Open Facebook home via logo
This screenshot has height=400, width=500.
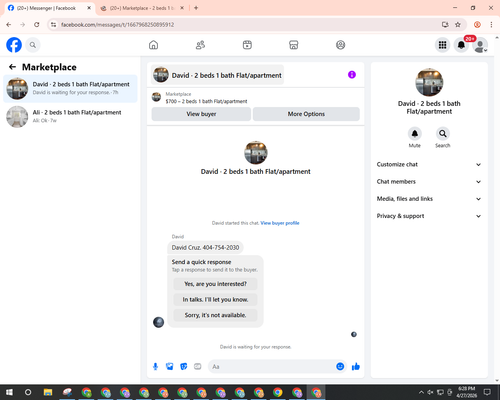pyautogui.click(x=14, y=45)
